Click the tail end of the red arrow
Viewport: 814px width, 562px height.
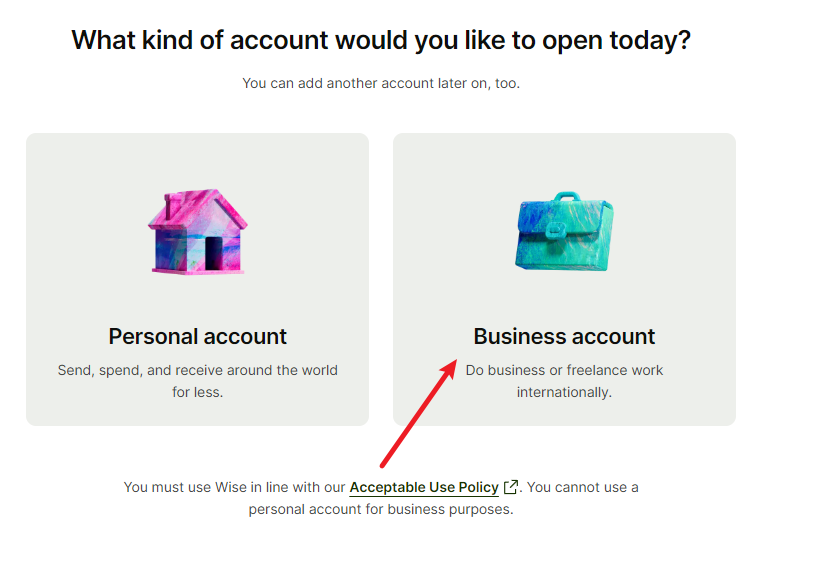383,464
